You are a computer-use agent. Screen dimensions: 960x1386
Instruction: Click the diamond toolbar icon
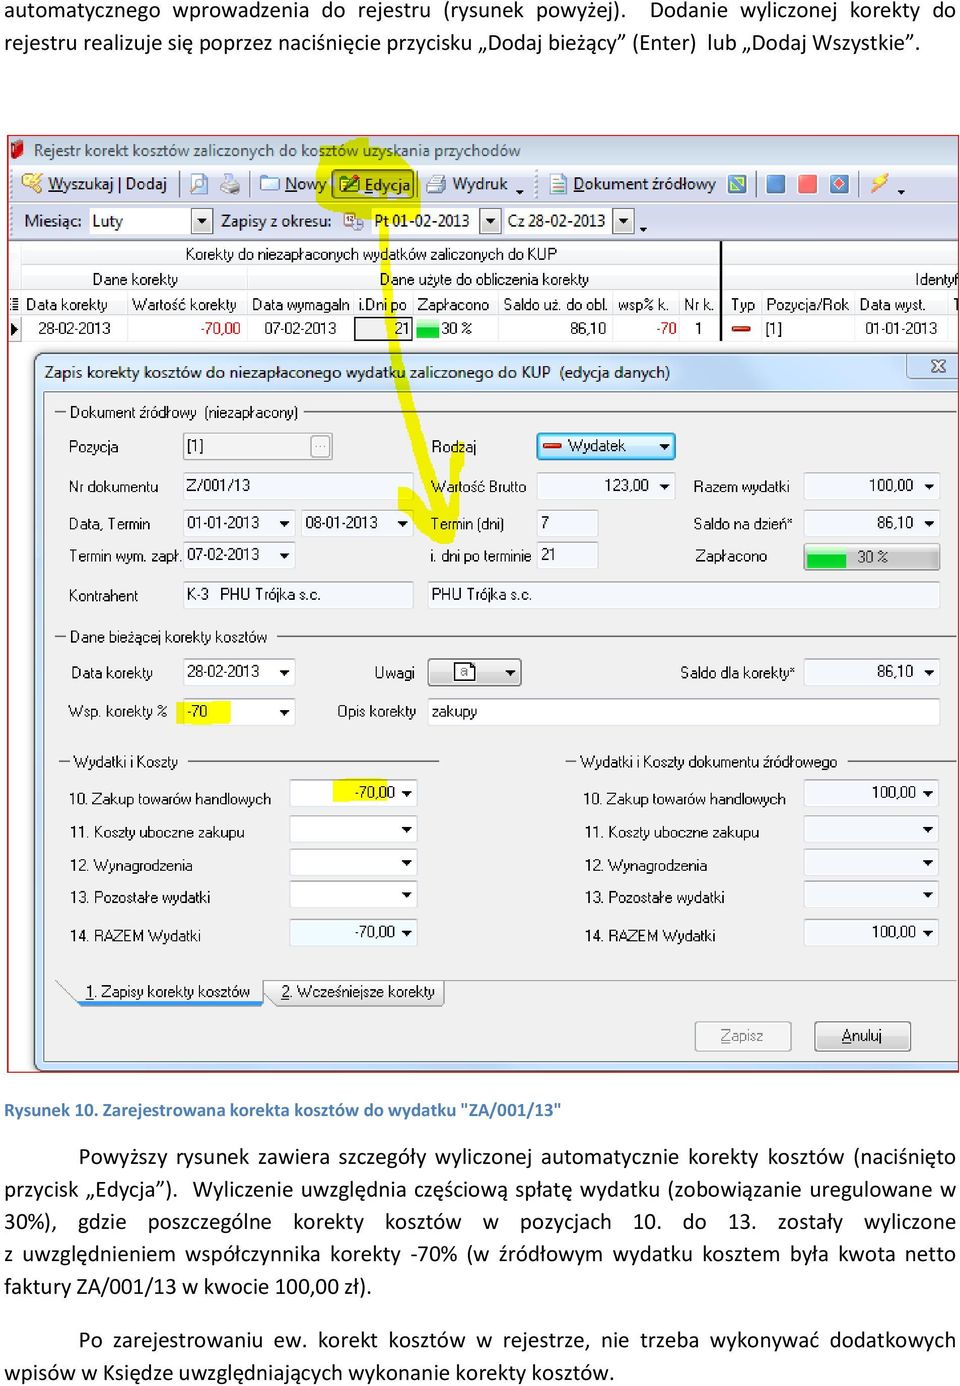pyautogui.click(x=839, y=184)
